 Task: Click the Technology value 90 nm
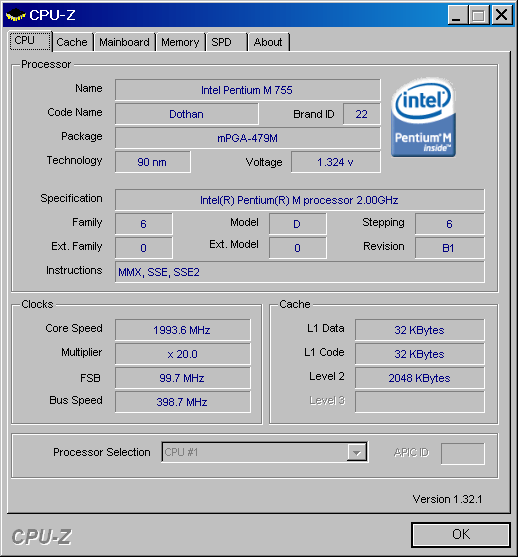pyautogui.click(x=152, y=162)
